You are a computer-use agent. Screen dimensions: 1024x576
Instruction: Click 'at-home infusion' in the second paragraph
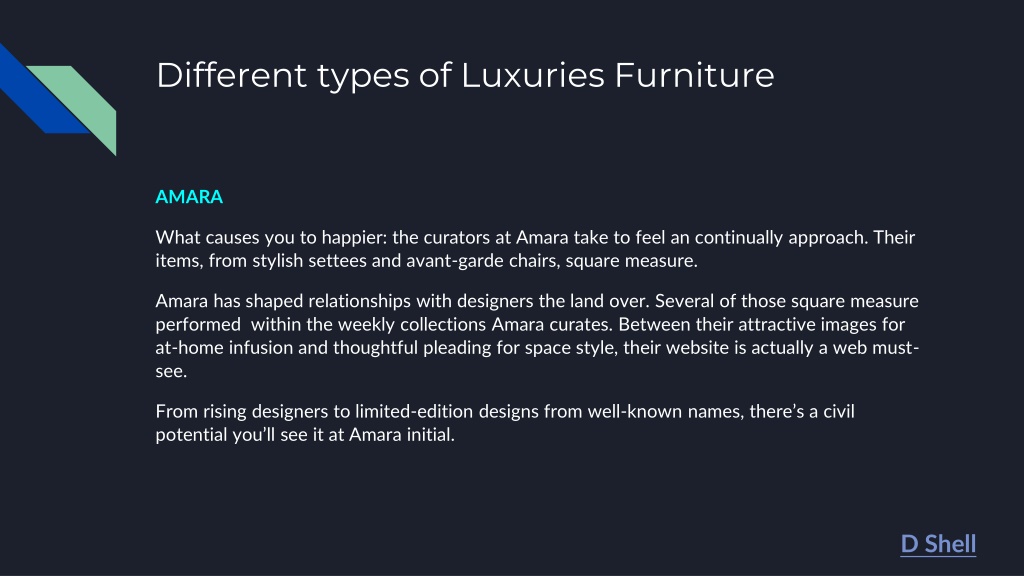[224, 347]
